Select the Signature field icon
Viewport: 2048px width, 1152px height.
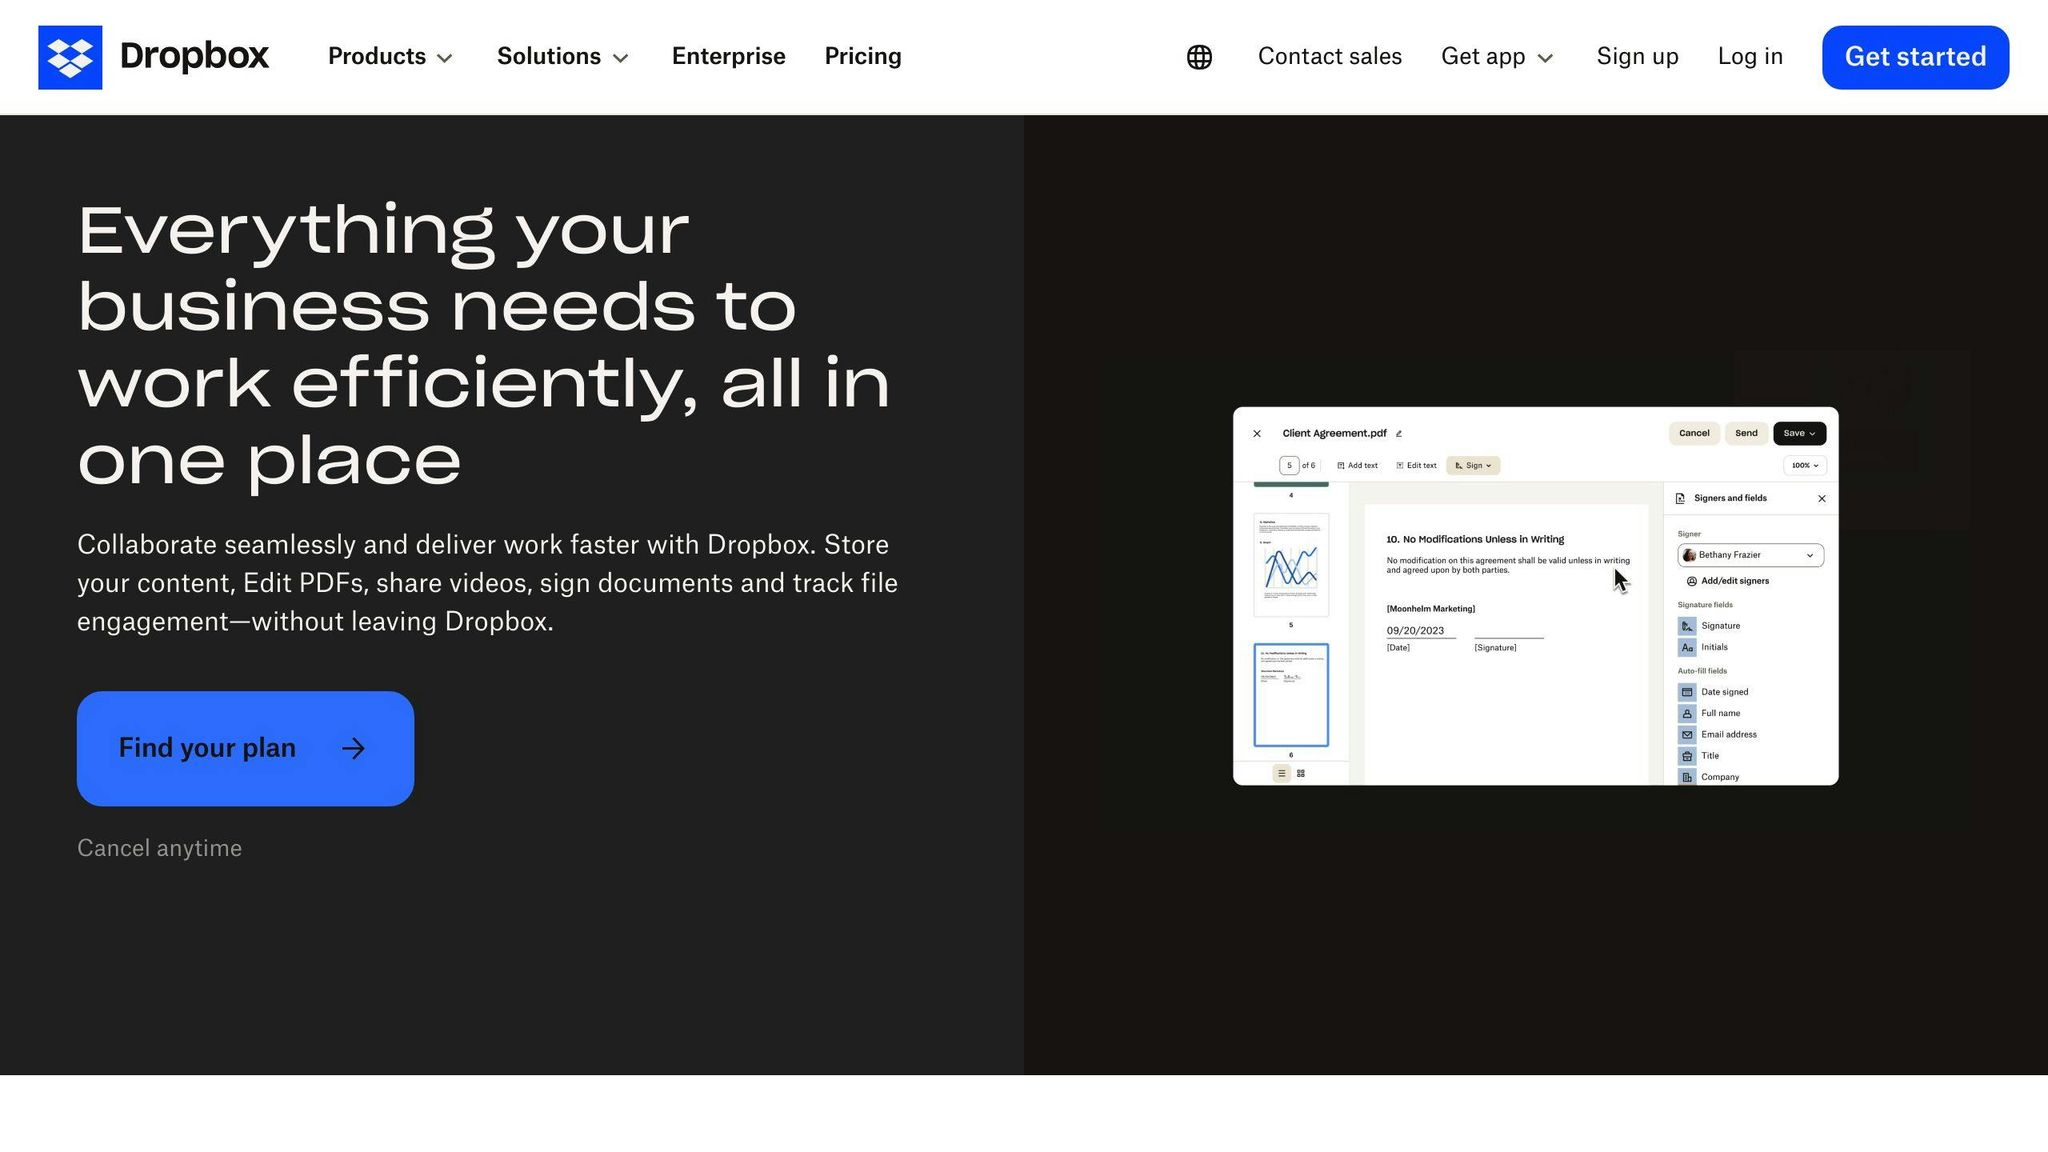(1687, 625)
